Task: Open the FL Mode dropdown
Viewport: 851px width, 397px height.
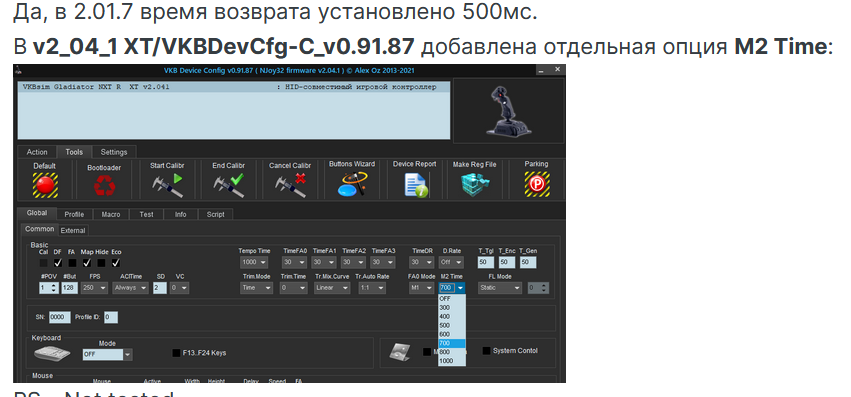Action: point(500,288)
